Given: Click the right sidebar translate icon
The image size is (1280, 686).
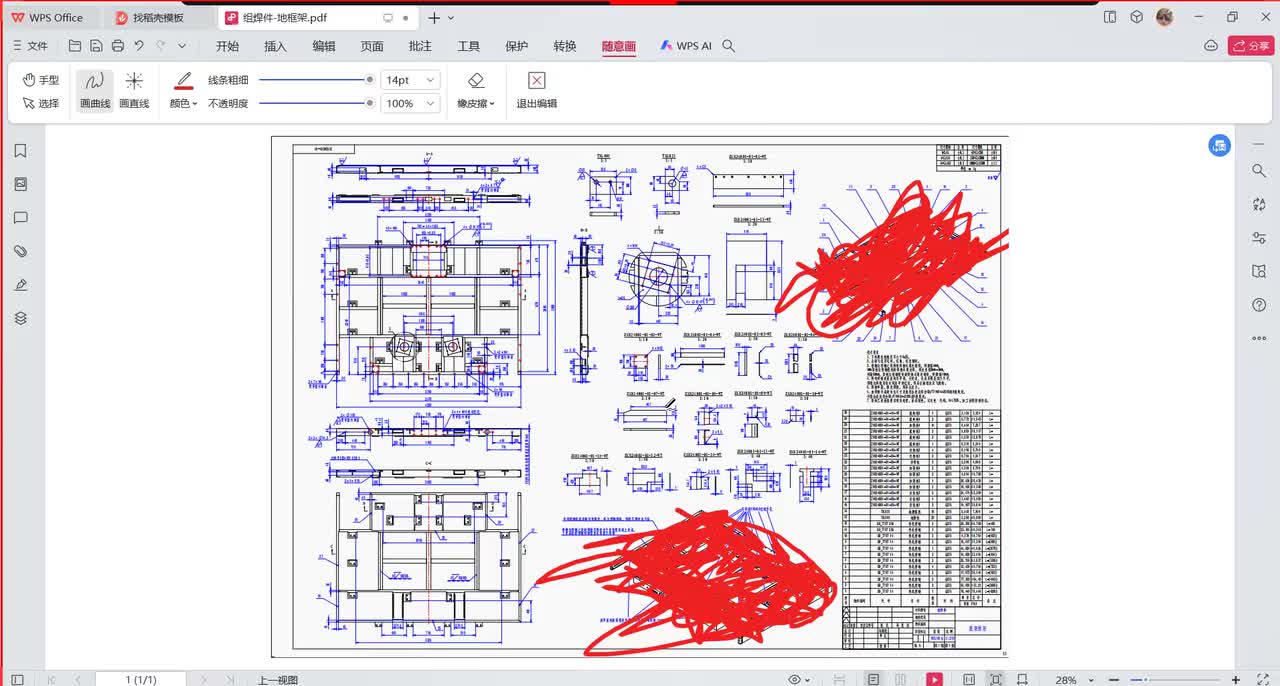Looking at the screenshot, I should point(1259,204).
